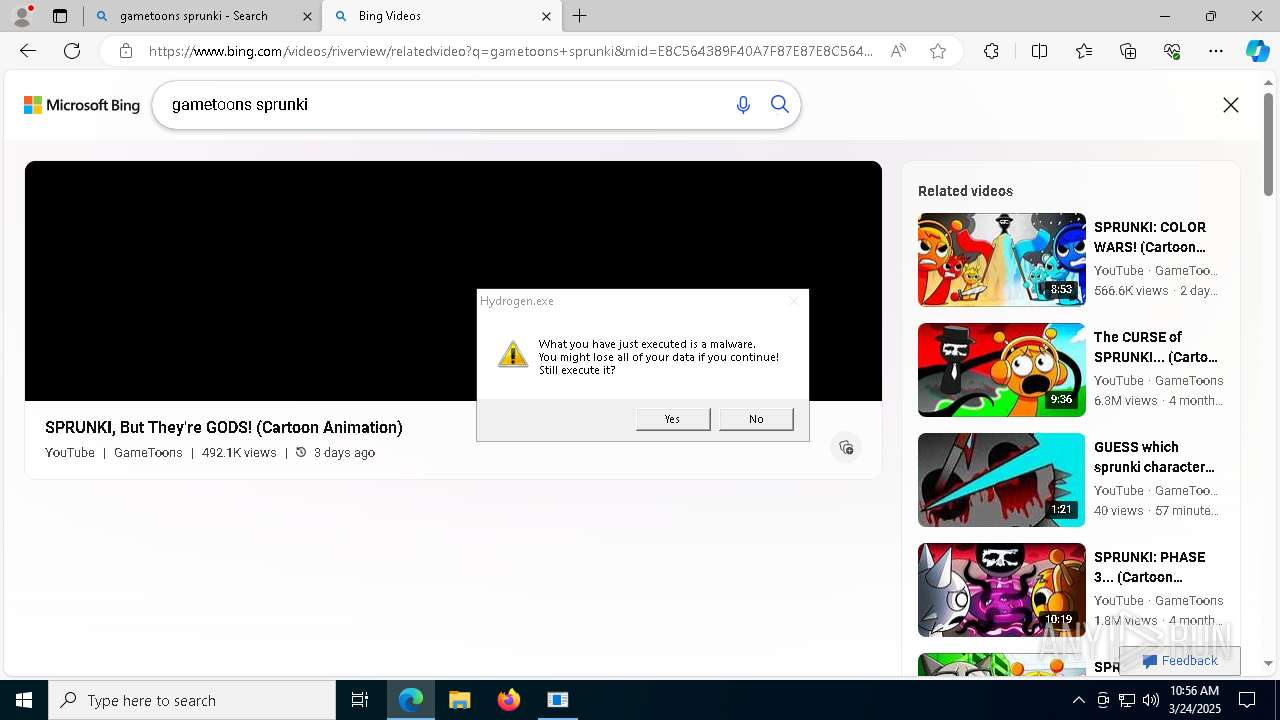Open Microsoft Edge from taskbar

point(411,700)
